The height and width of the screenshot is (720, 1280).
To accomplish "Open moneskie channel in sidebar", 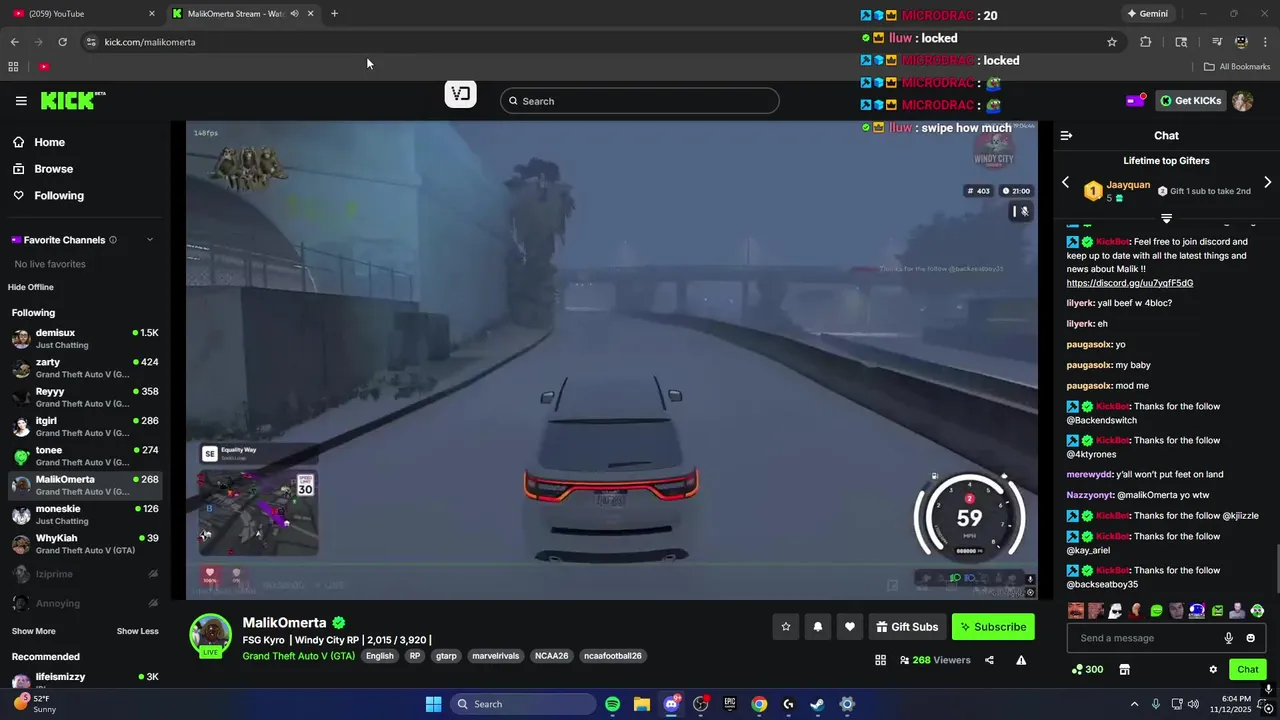I will (85, 515).
